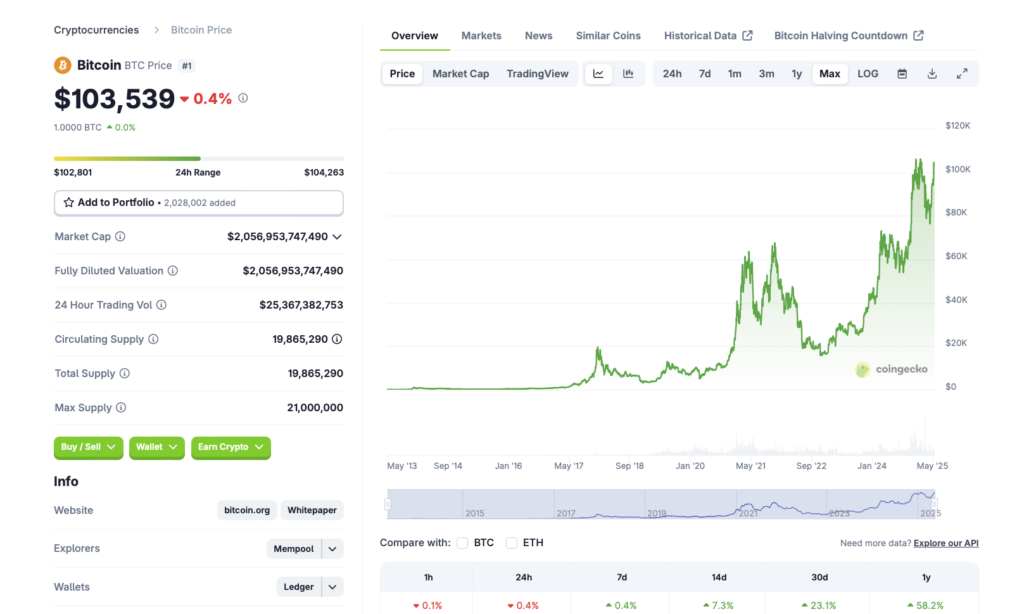
Task: Switch to the Overview tab
Action: (x=415, y=36)
